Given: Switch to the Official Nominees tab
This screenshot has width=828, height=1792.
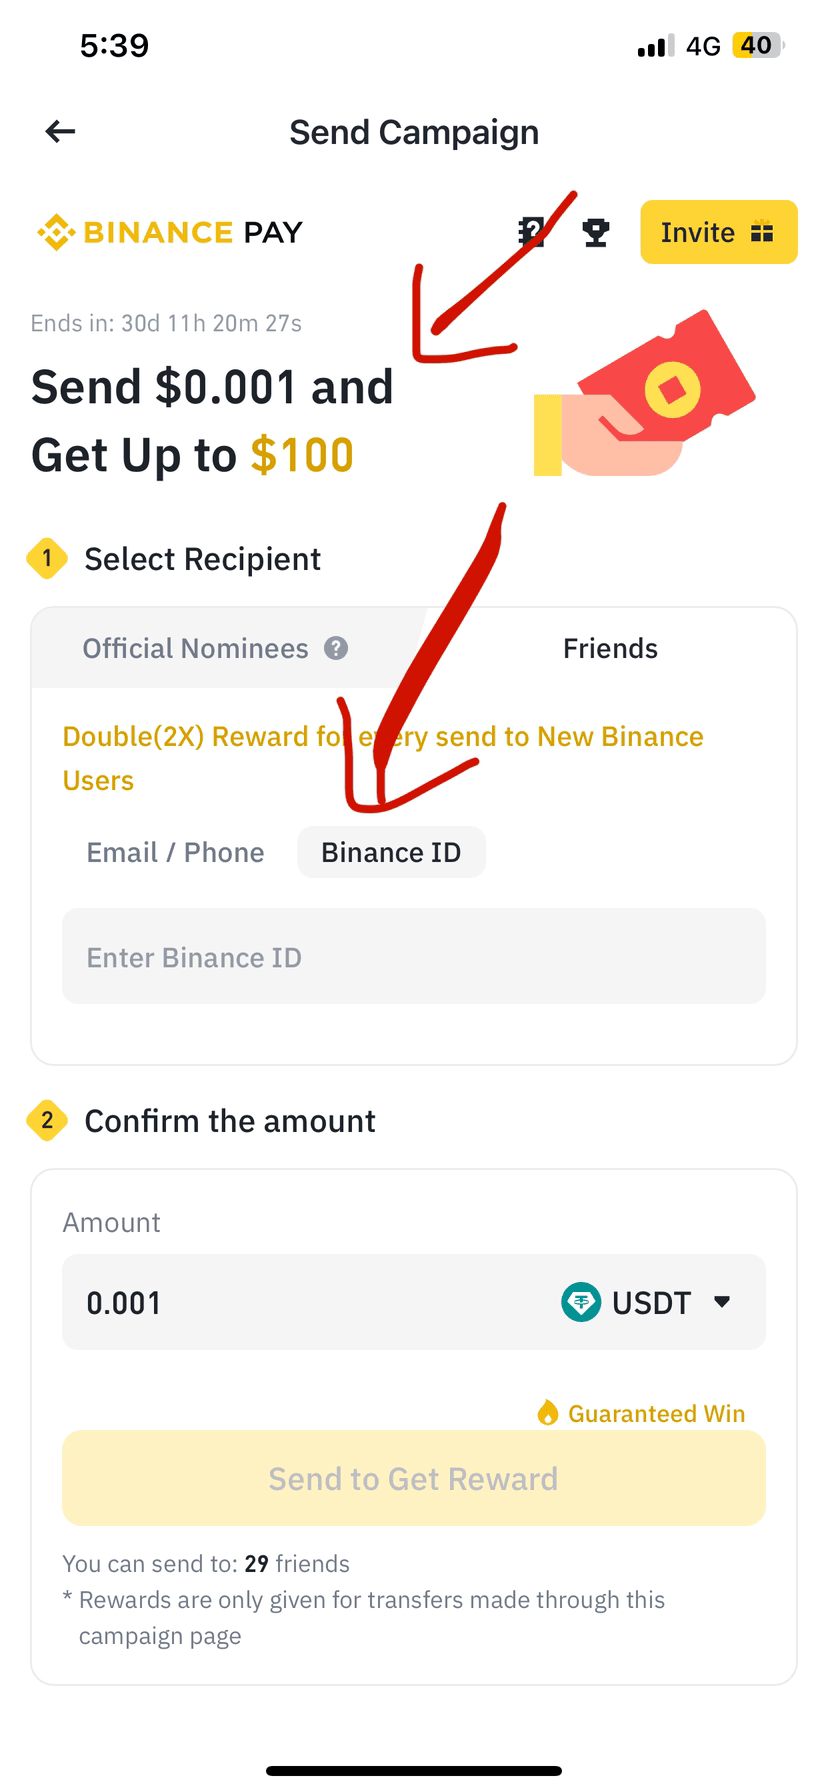Looking at the screenshot, I should pos(215,648).
